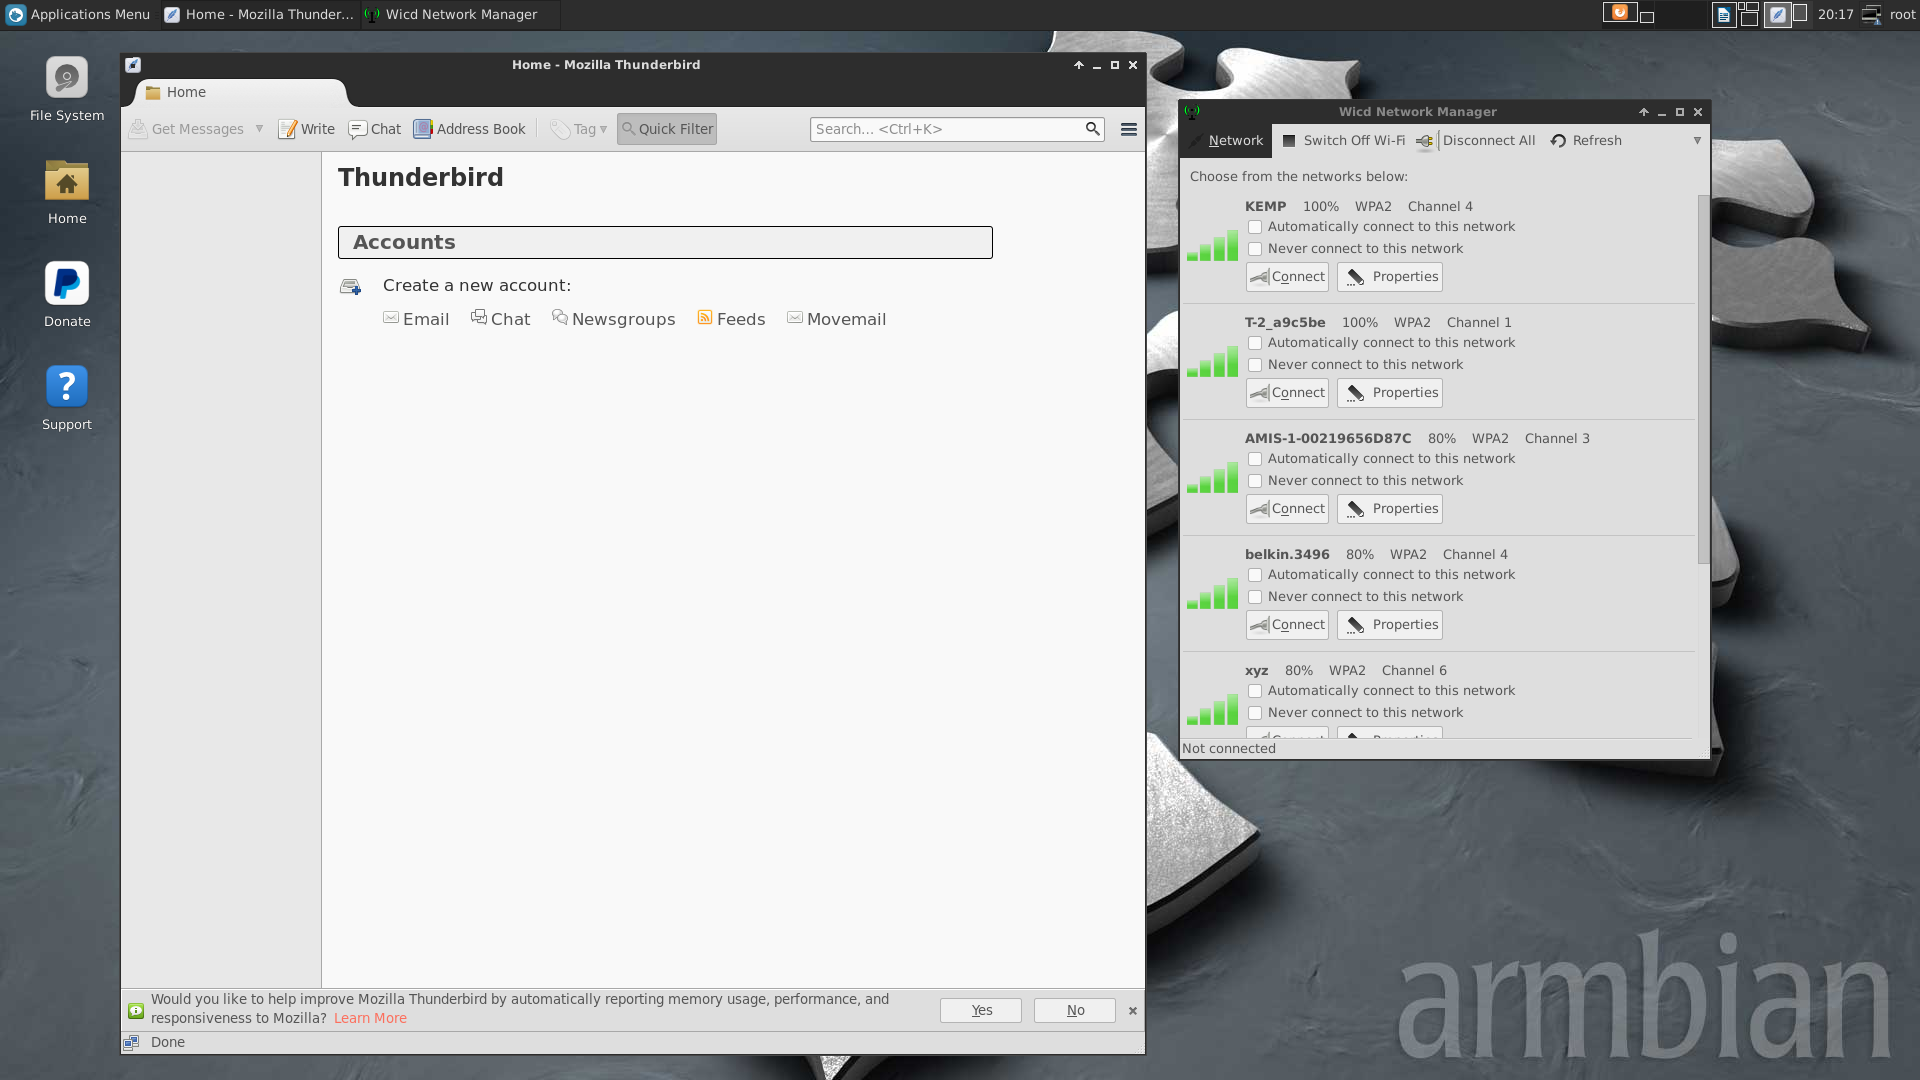Click Switch Off Wi-Fi
This screenshot has width=1920, height=1080.
click(1344, 141)
